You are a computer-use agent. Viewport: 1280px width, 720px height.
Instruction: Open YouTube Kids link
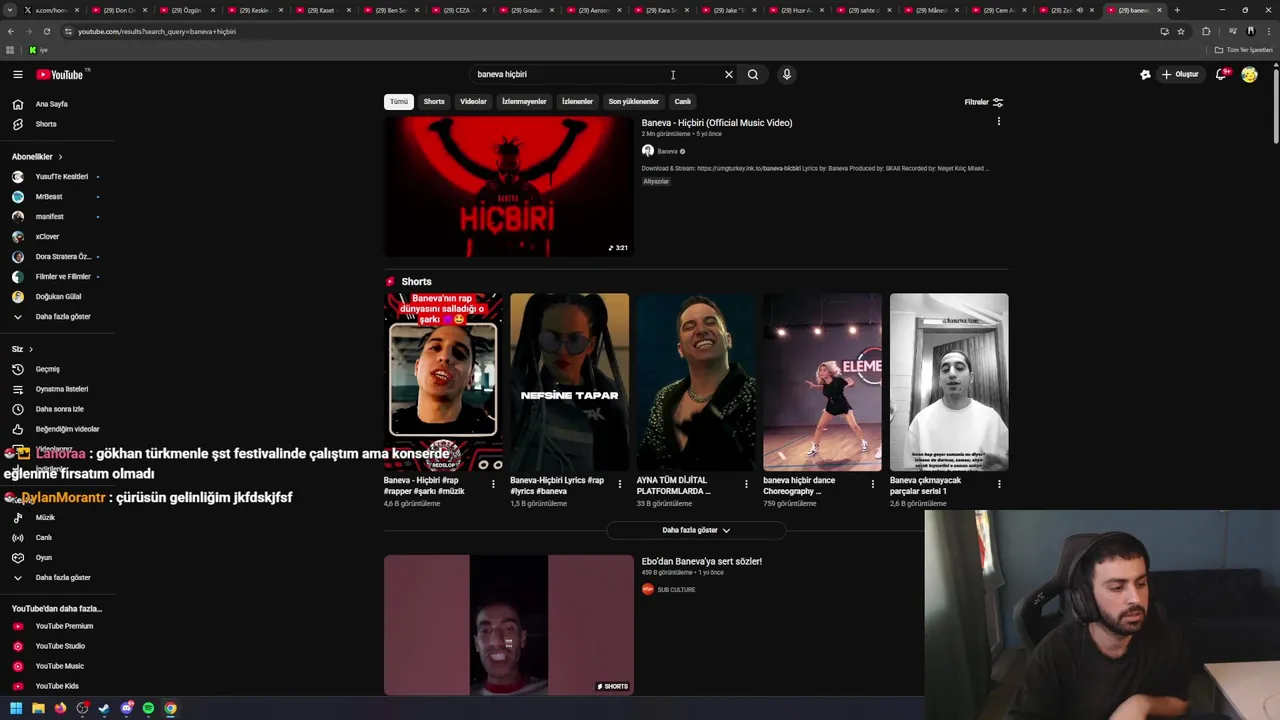point(57,686)
